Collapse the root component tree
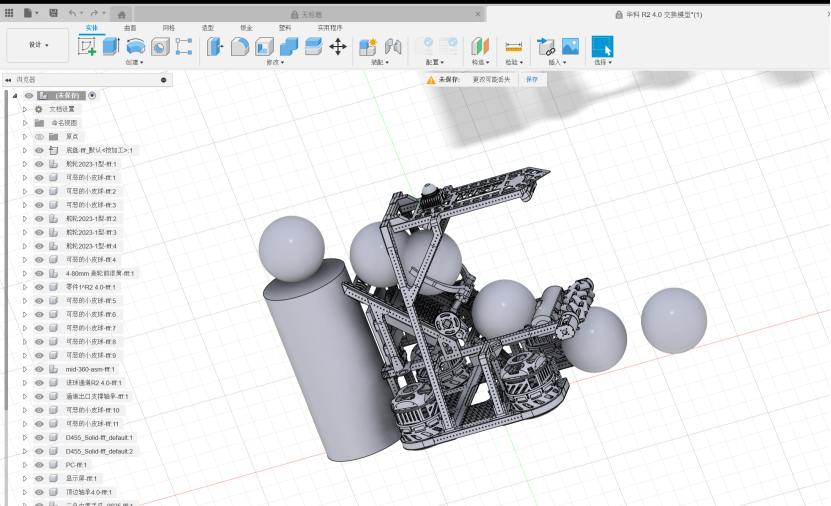Image resolution: width=831 pixels, height=506 pixels. point(15,96)
